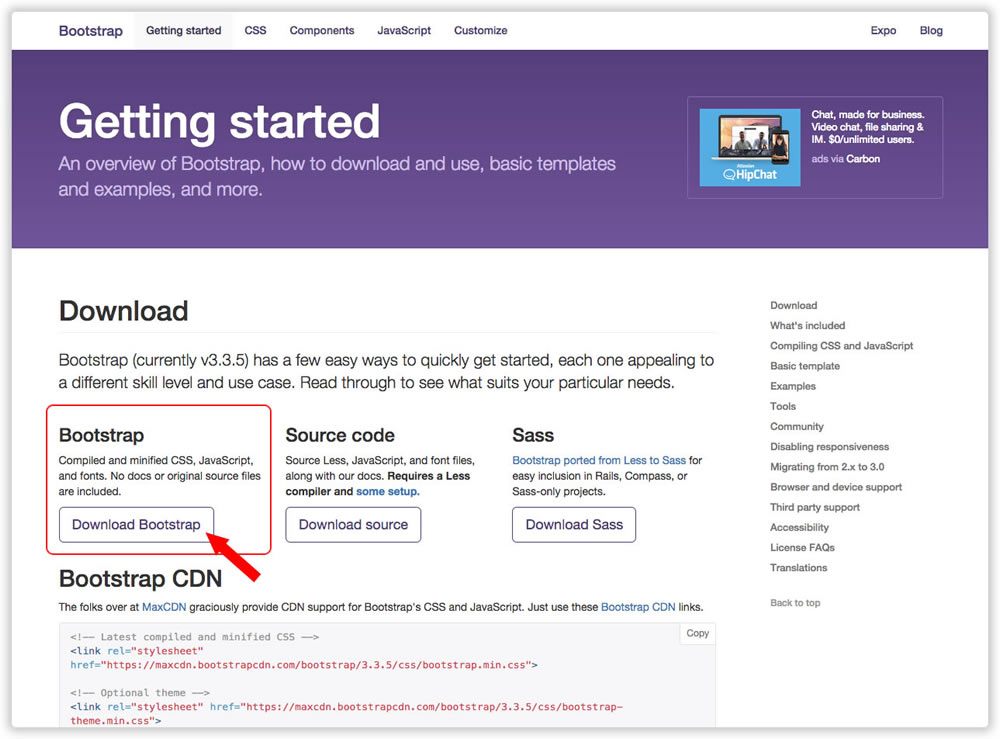This screenshot has height=739, width=1000.
Task: Open the Components section
Action: (x=321, y=30)
